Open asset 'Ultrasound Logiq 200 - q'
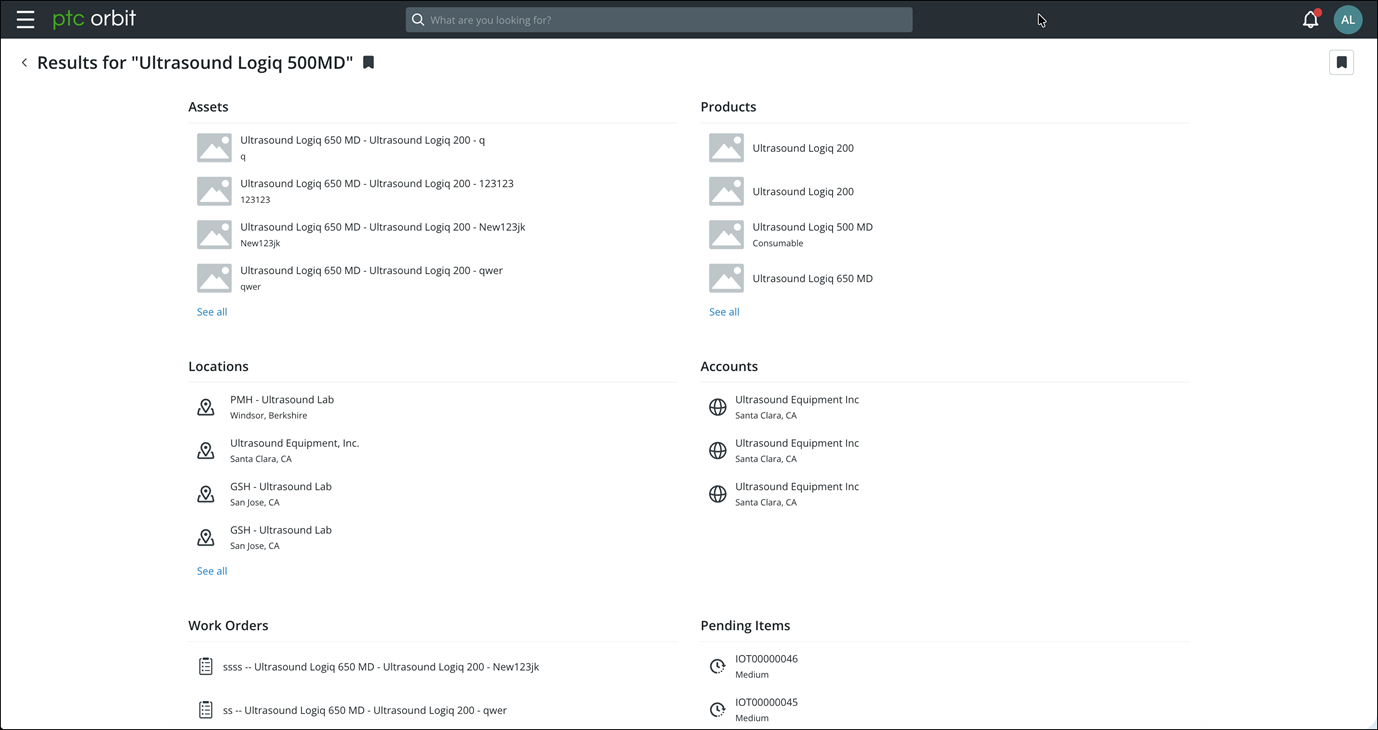1378x730 pixels. (x=362, y=140)
